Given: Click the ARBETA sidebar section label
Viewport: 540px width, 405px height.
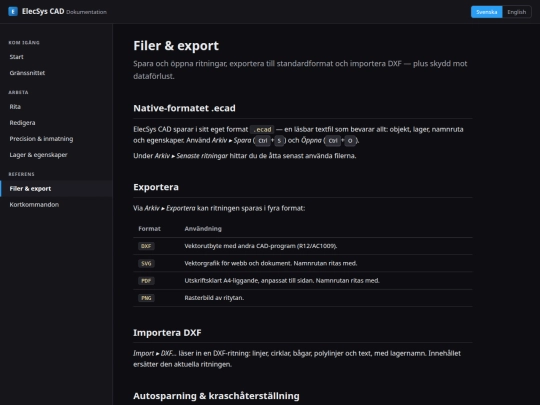Looking at the screenshot, I should click(18, 92).
